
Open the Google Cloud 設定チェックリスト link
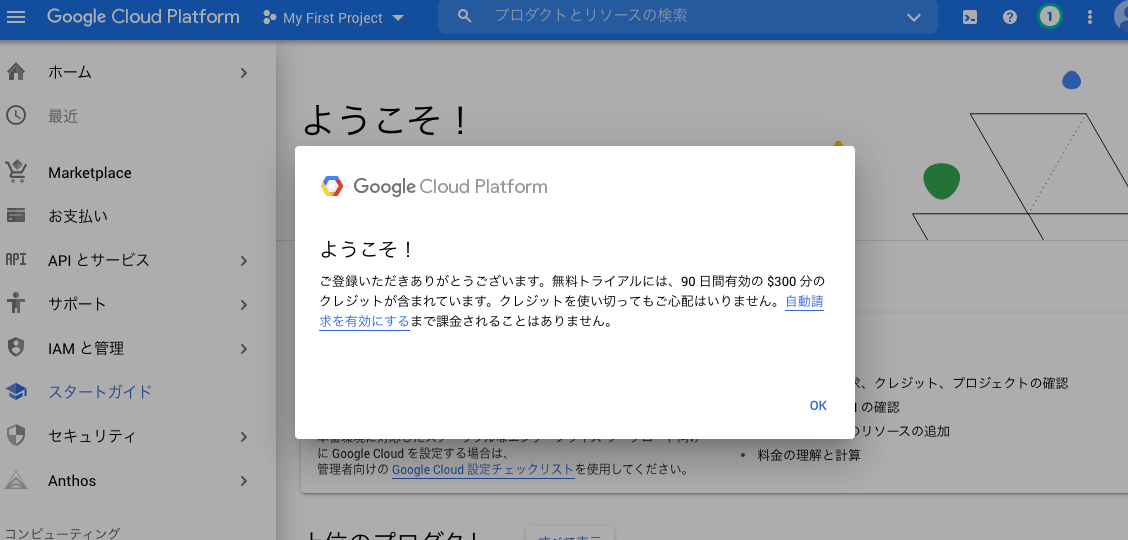483,470
